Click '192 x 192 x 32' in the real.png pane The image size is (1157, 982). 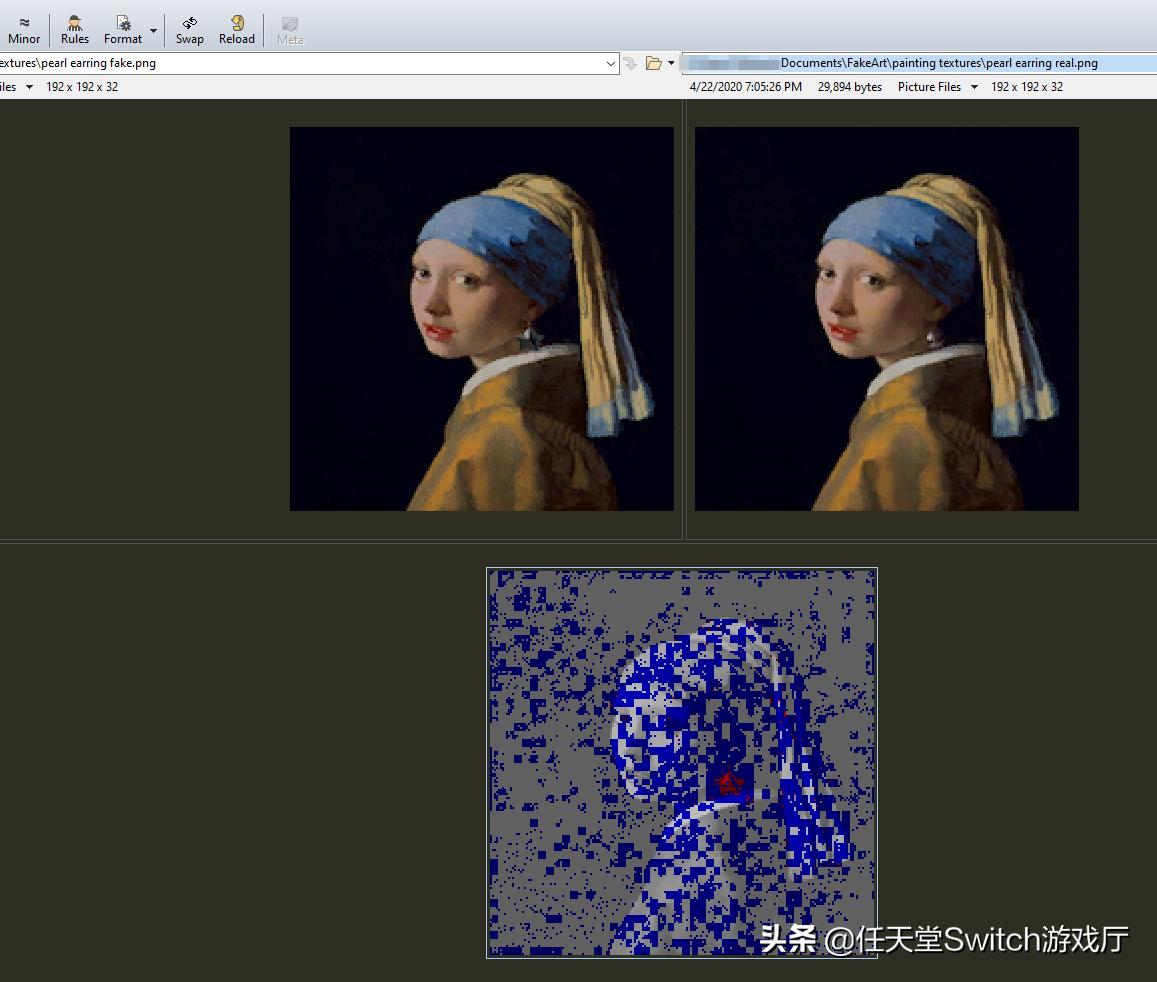pos(1027,87)
